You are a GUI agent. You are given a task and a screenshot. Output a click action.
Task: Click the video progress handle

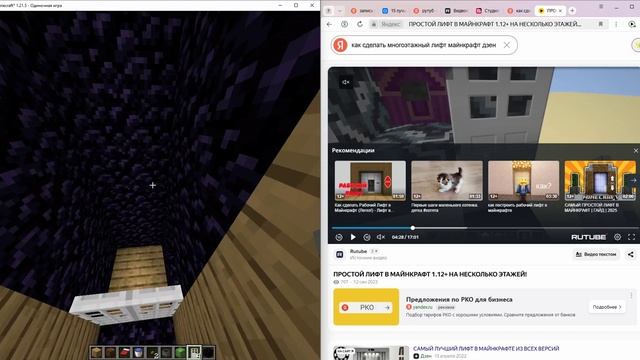click(x=413, y=228)
